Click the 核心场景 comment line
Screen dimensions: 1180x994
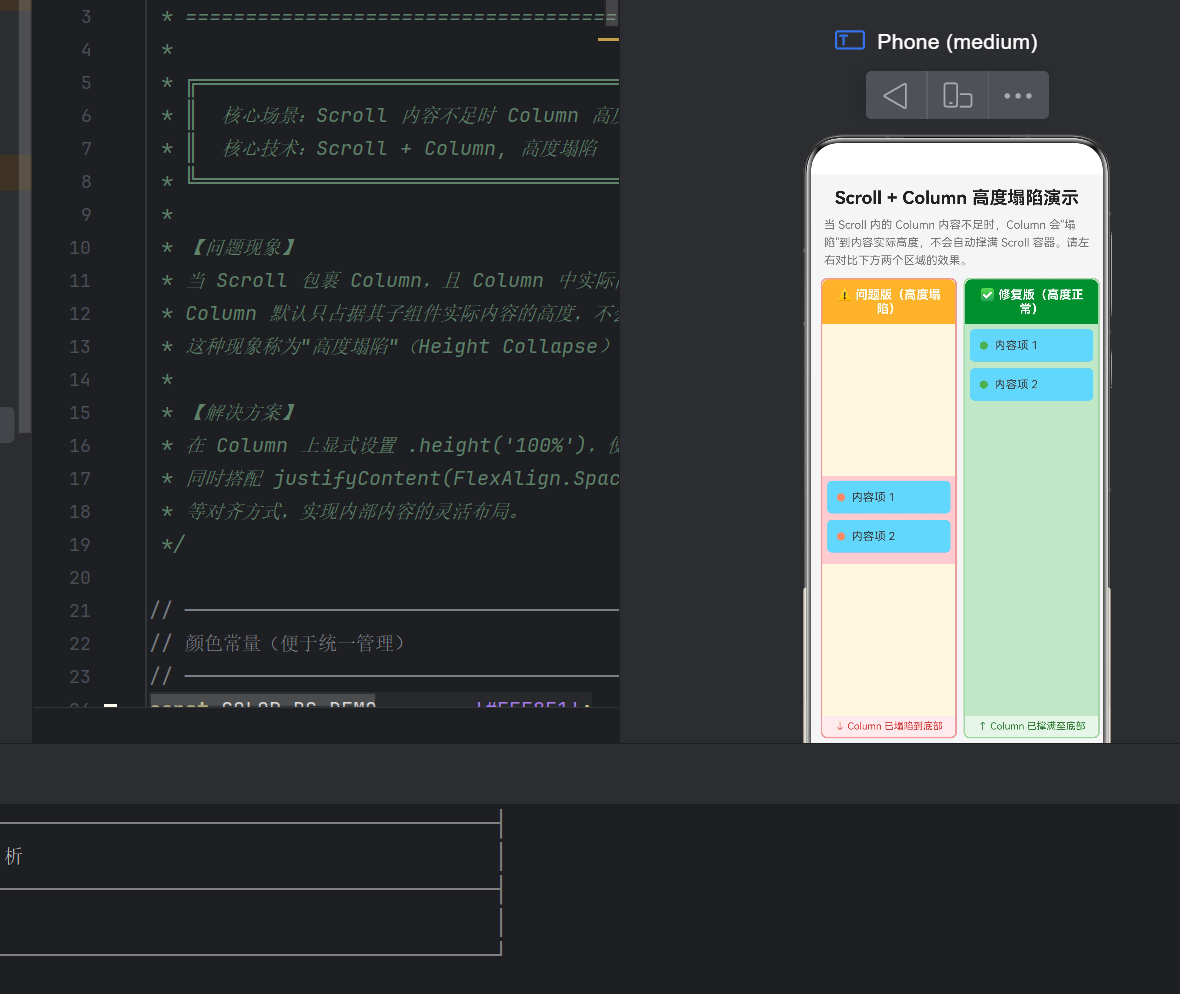[420, 115]
